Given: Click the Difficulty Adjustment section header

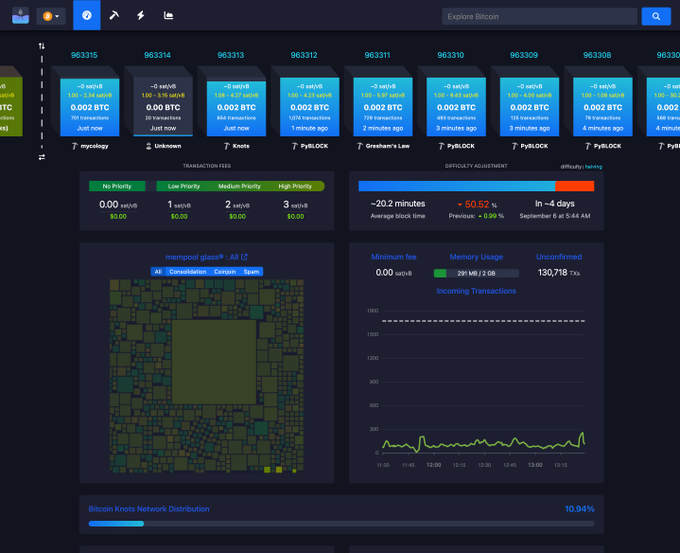Looking at the screenshot, I should pos(476,166).
